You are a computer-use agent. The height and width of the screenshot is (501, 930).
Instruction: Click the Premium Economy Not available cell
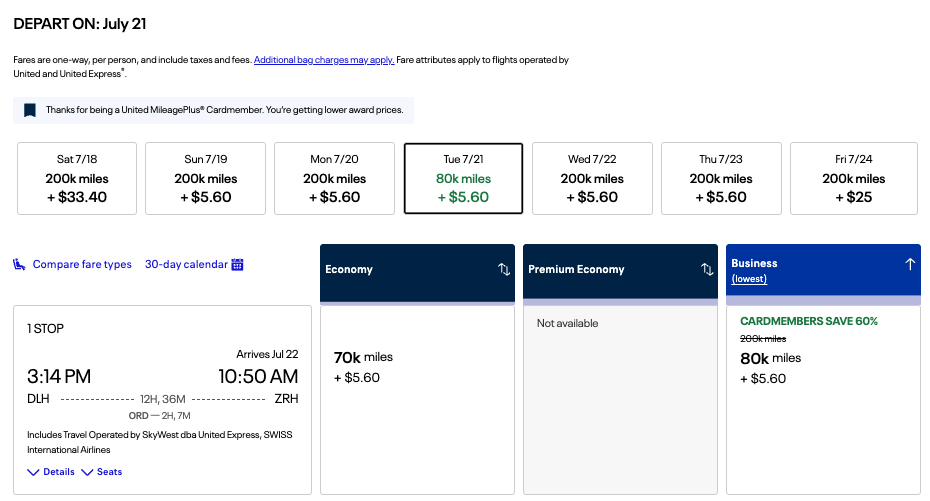pyautogui.click(x=620, y=400)
